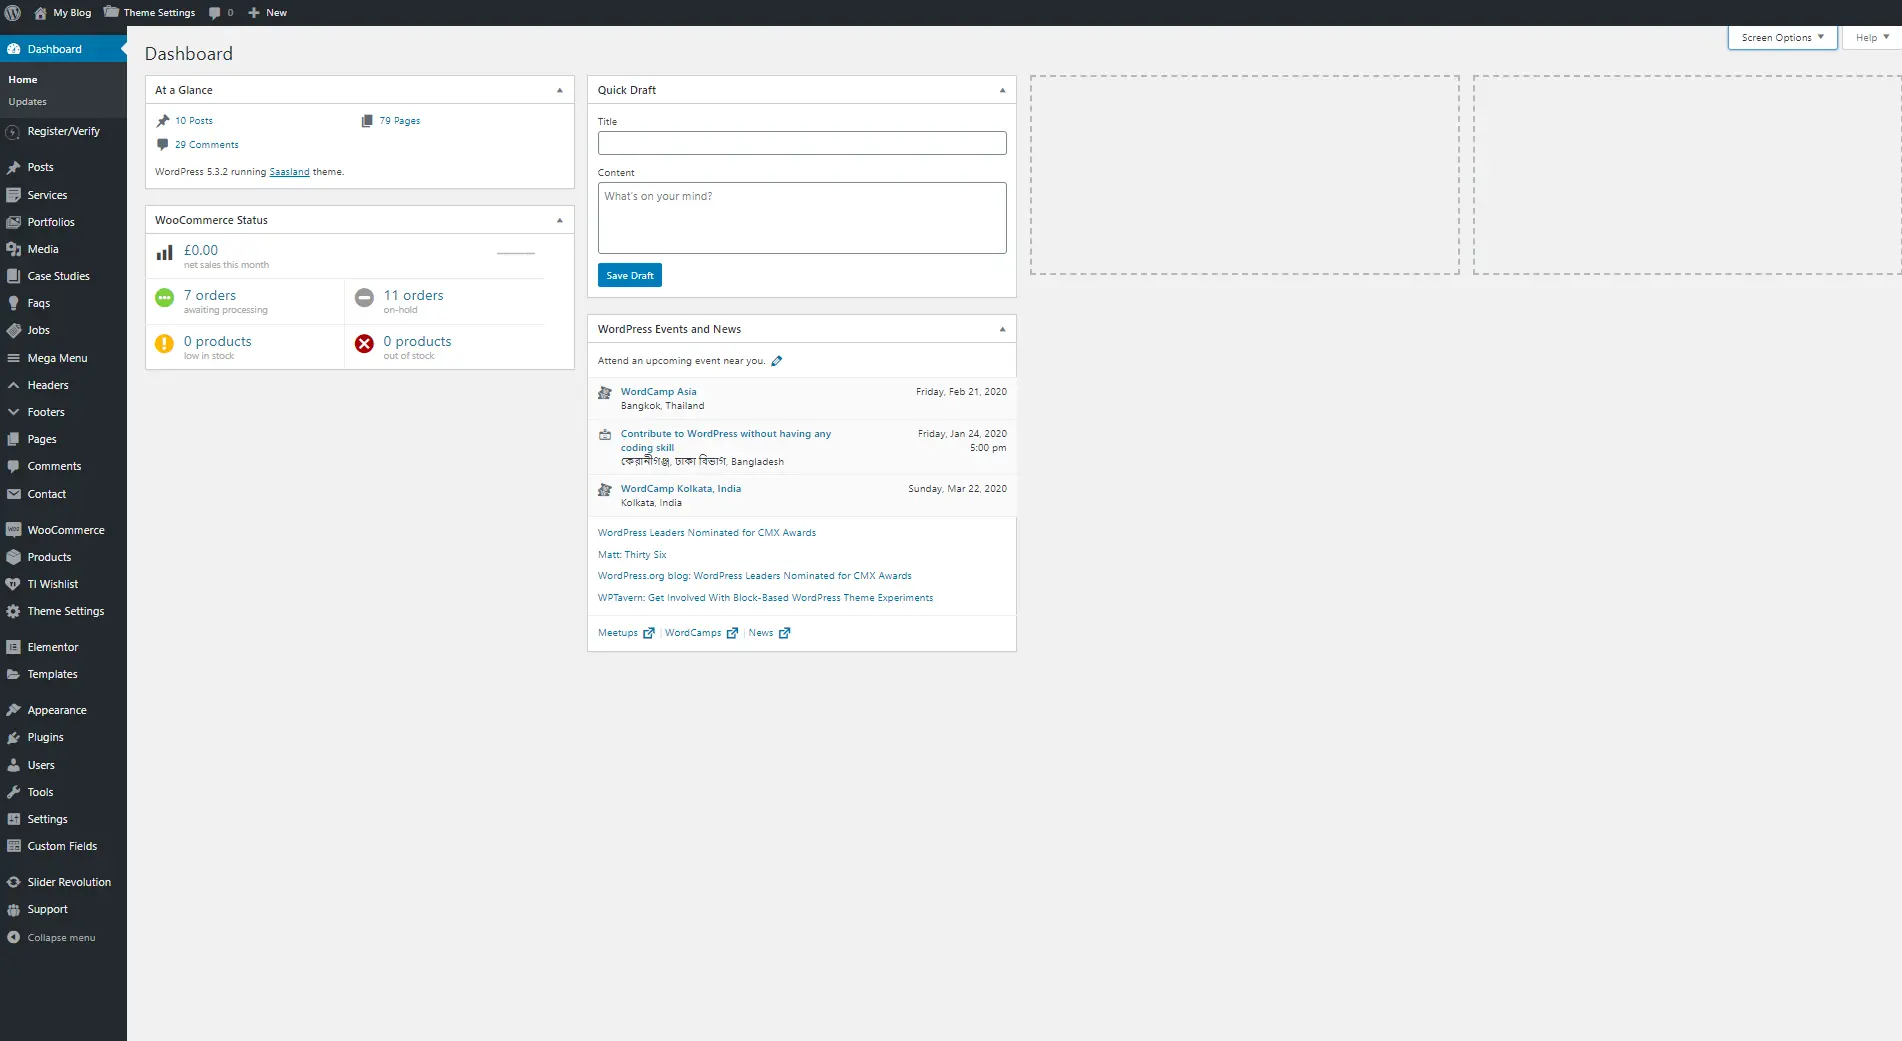Click the Appearance paintbrush icon
1902x1041 pixels.
(13, 710)
